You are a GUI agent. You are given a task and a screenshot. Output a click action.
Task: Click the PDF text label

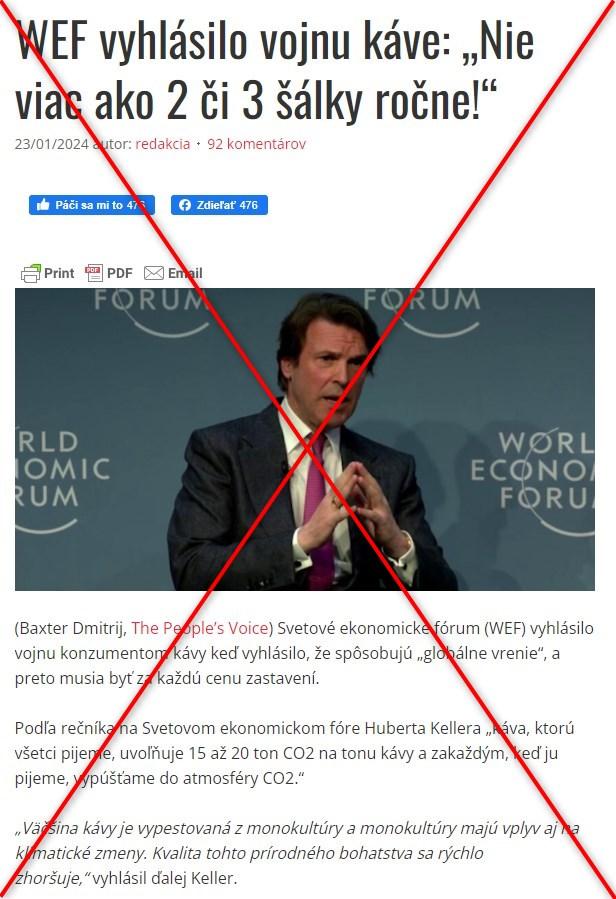[x=119, y=273]
